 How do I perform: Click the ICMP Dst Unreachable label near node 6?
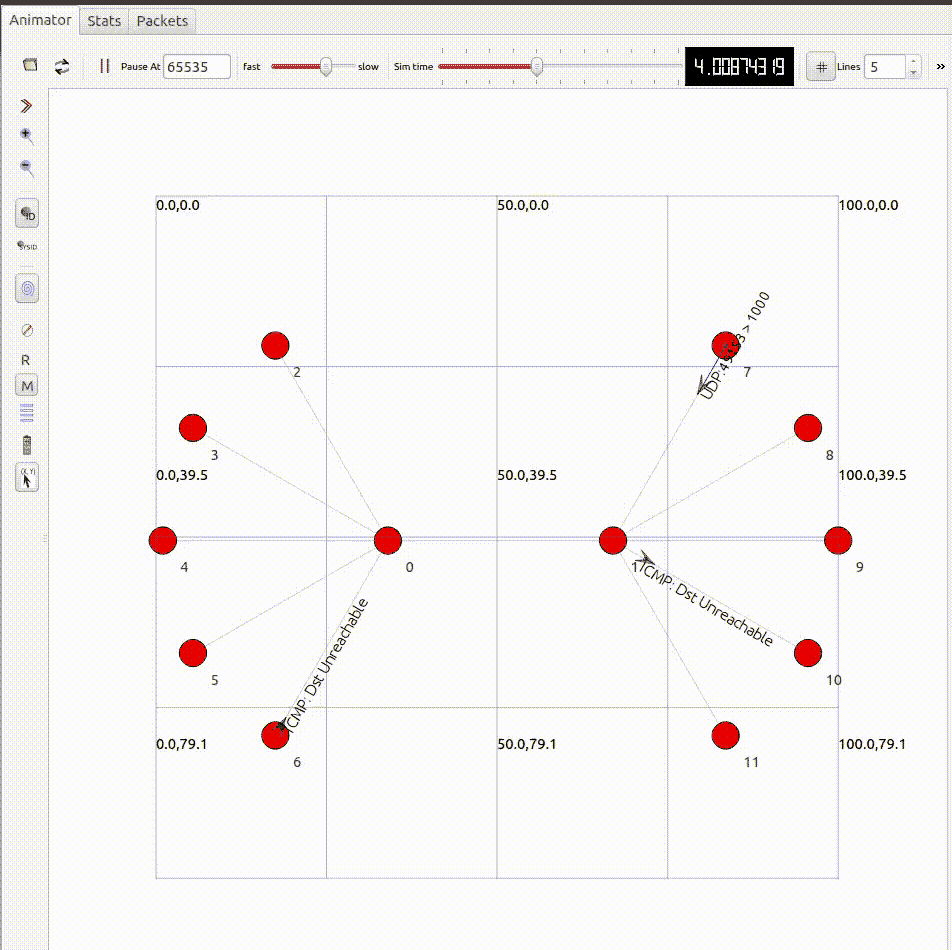(326, 665)
